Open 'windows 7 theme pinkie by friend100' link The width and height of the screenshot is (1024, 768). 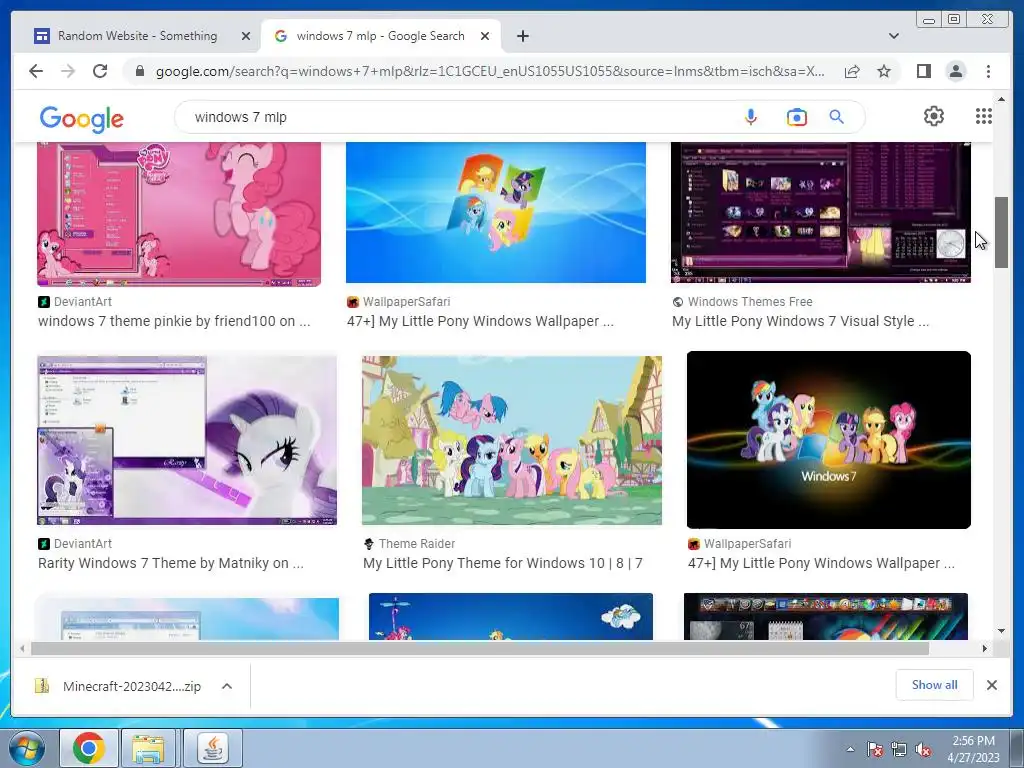174,321
